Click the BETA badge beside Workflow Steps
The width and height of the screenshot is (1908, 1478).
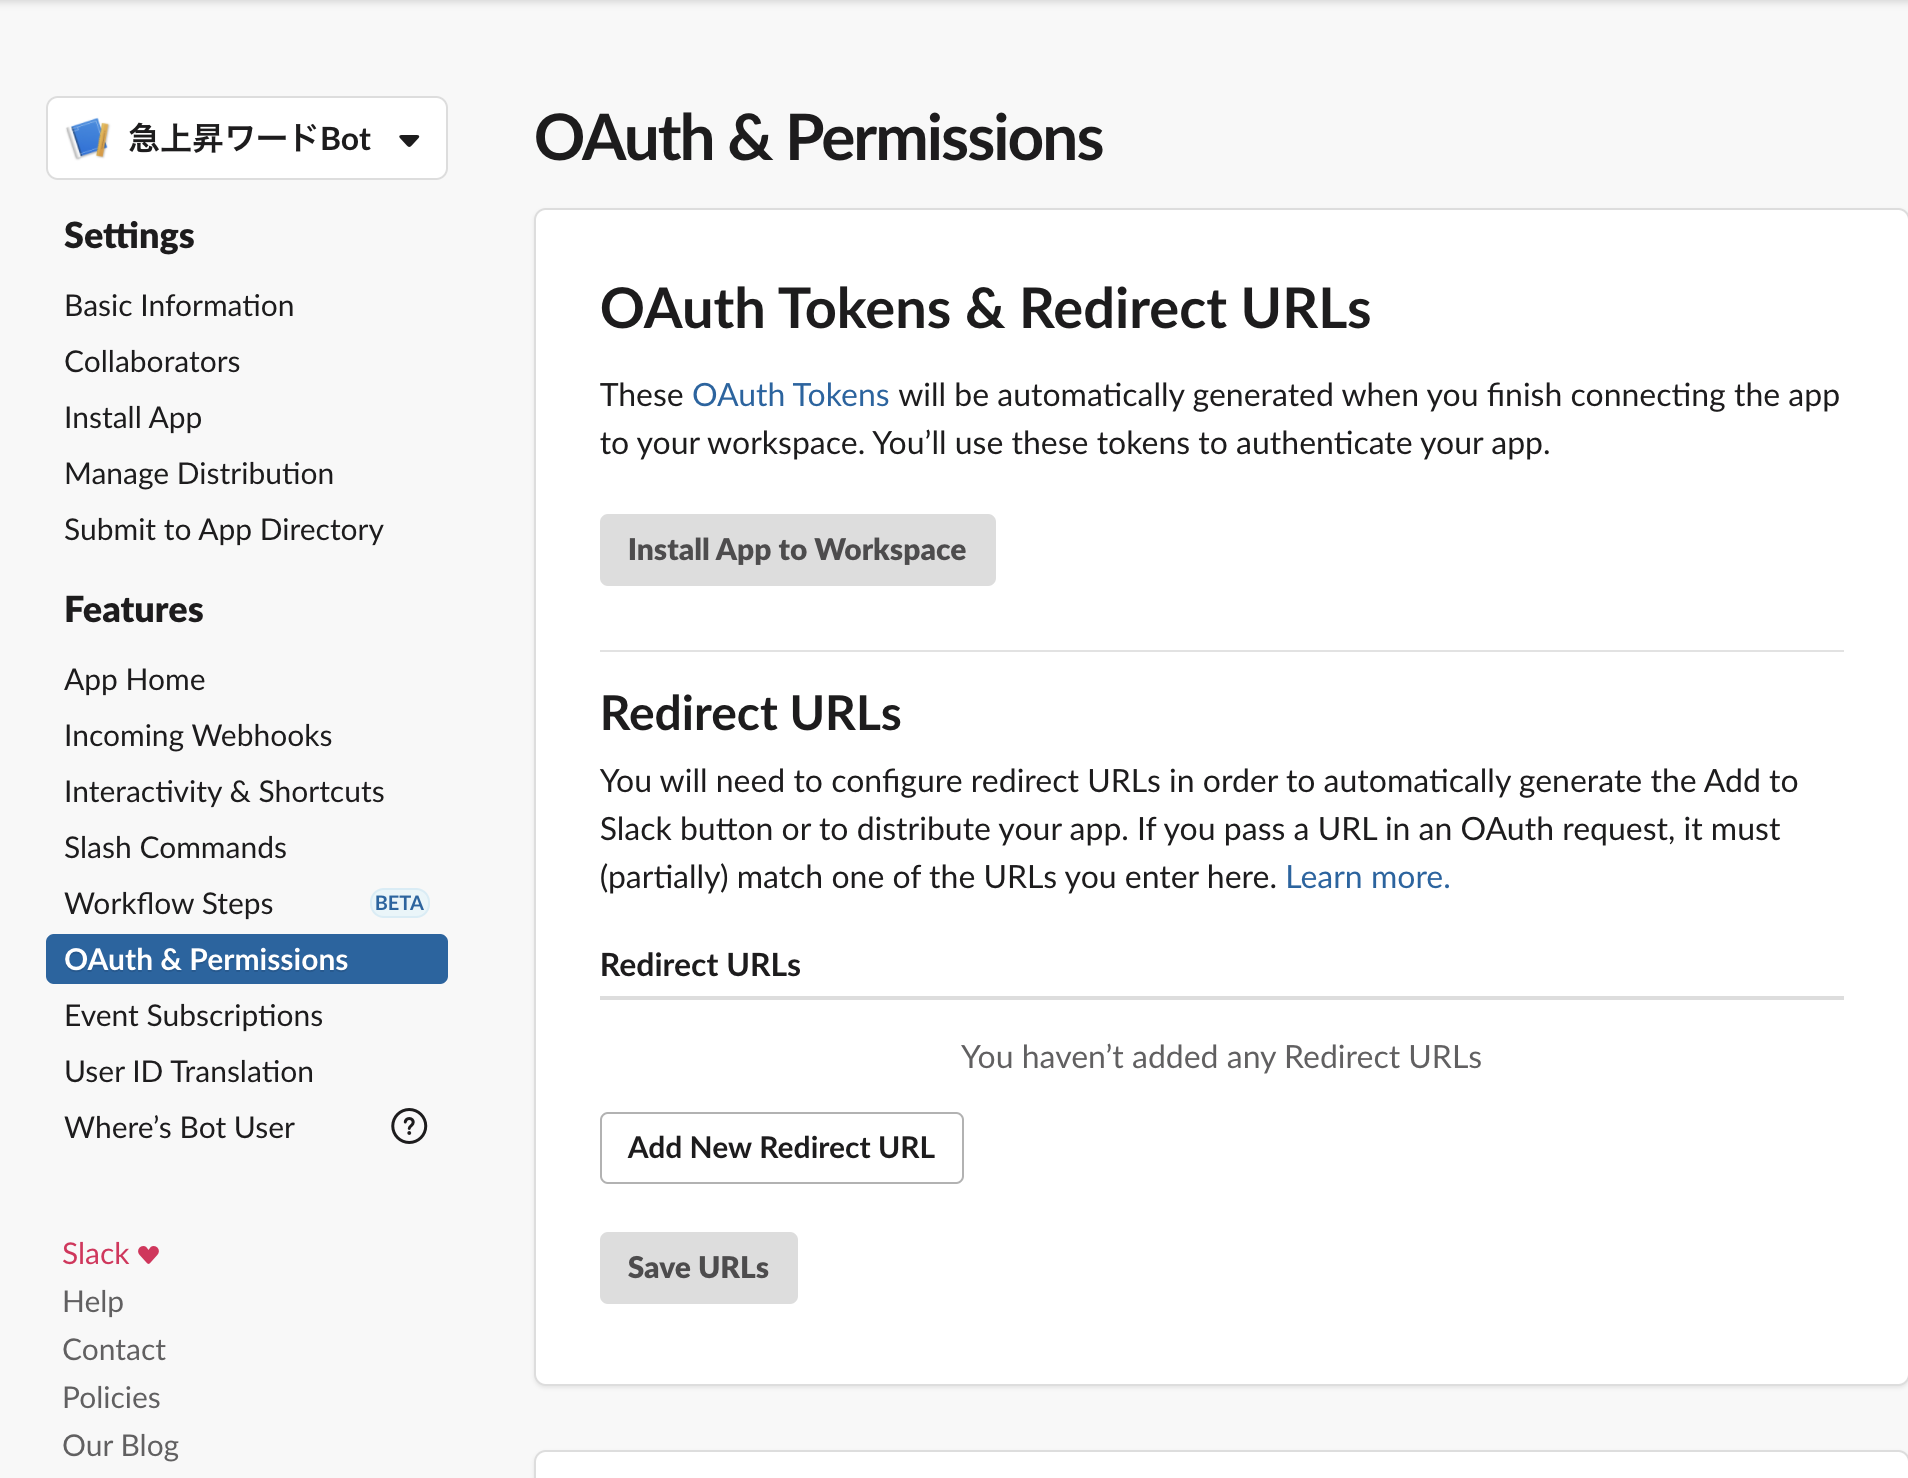[x=399, y=903]
